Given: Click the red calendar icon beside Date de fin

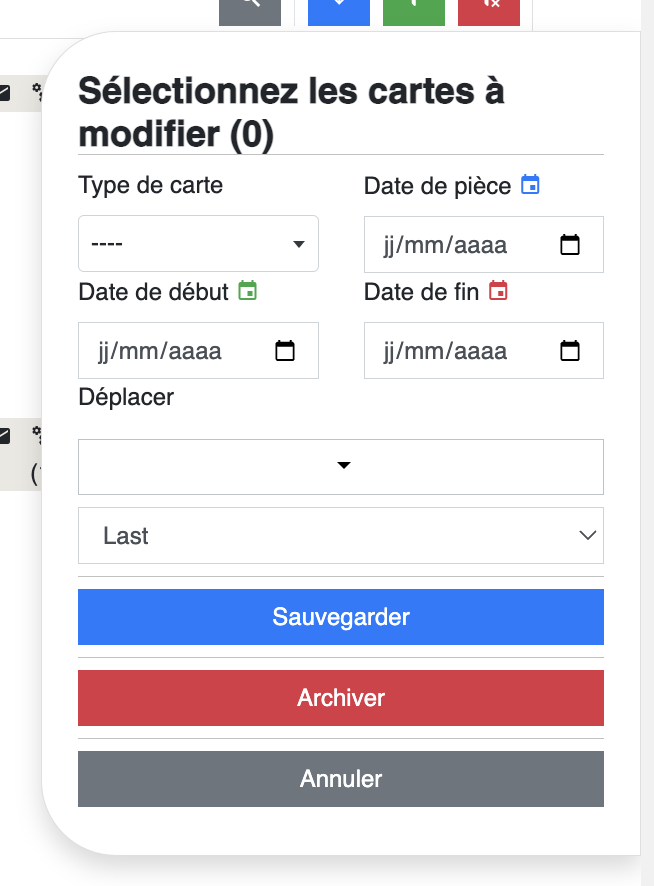Looking at the screenshot, I should [x=498, y=290].
